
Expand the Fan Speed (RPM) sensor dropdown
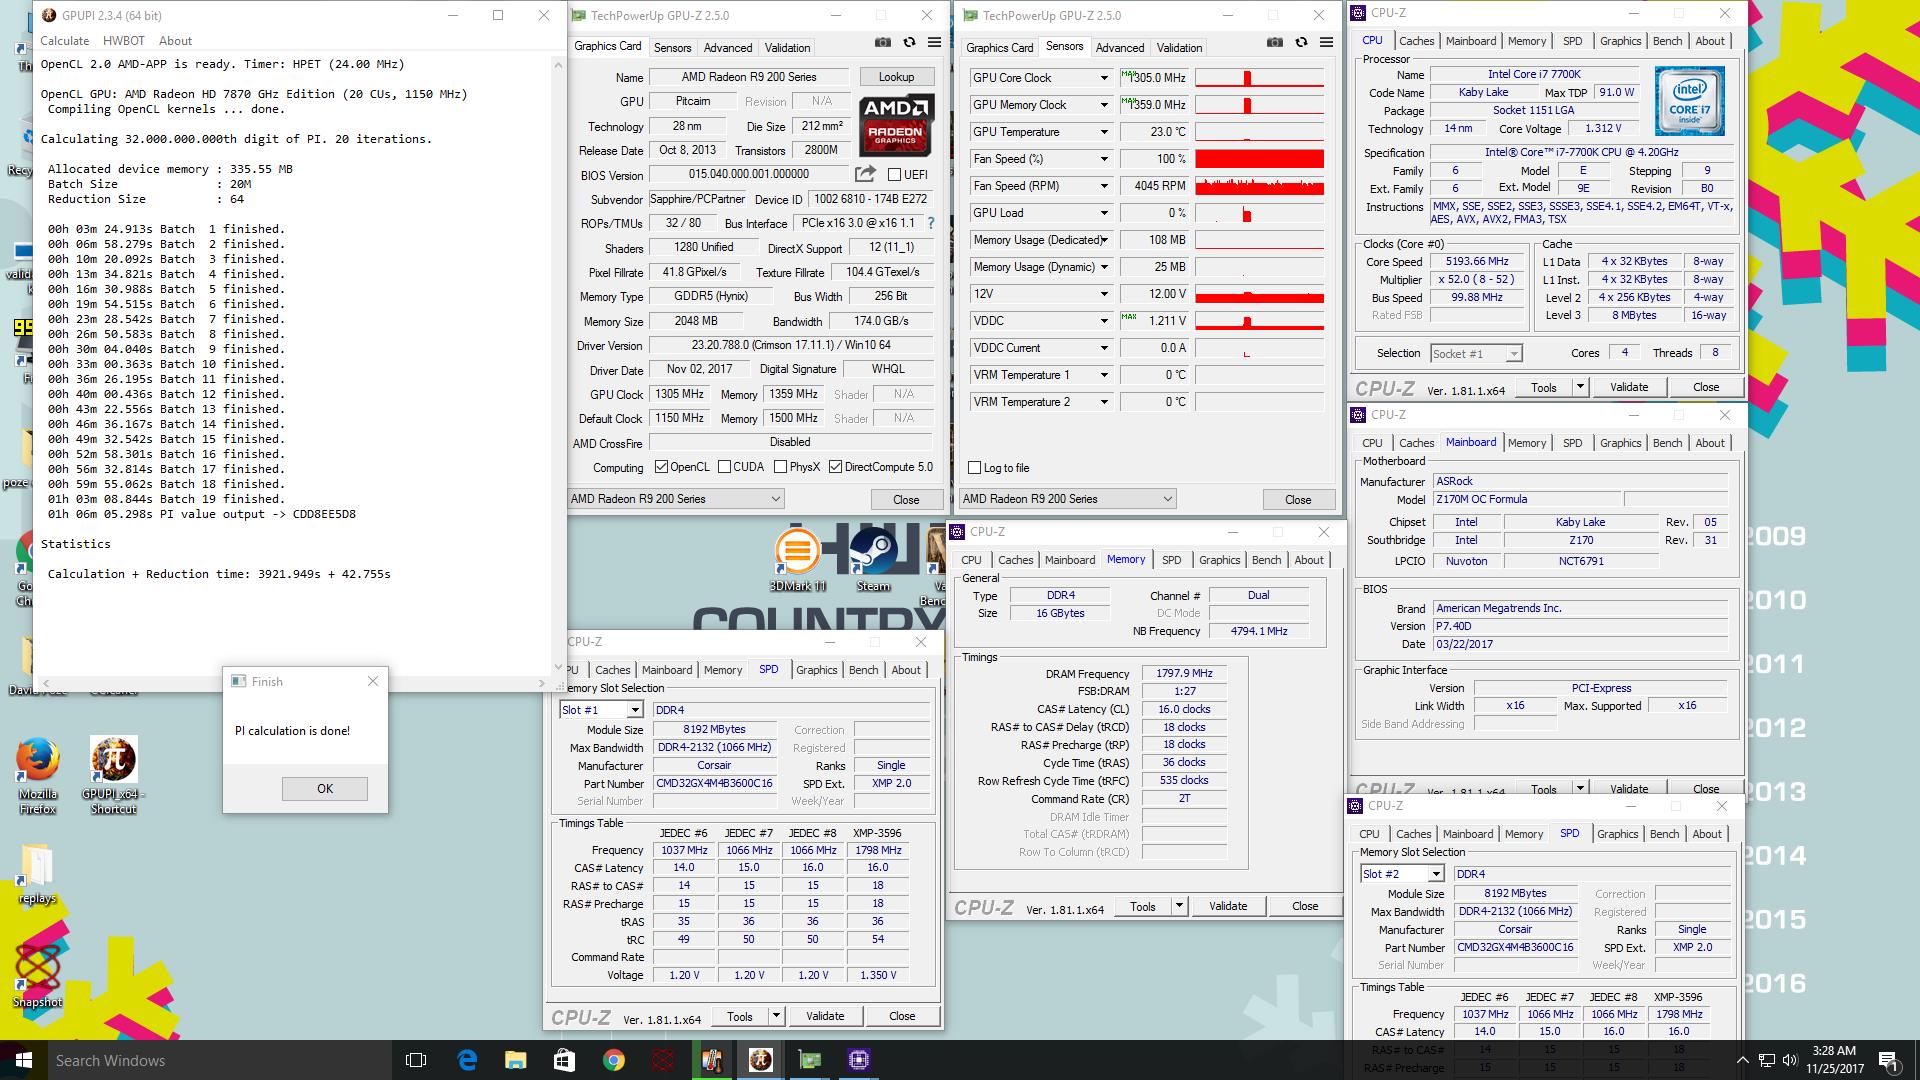(1104, 186)
